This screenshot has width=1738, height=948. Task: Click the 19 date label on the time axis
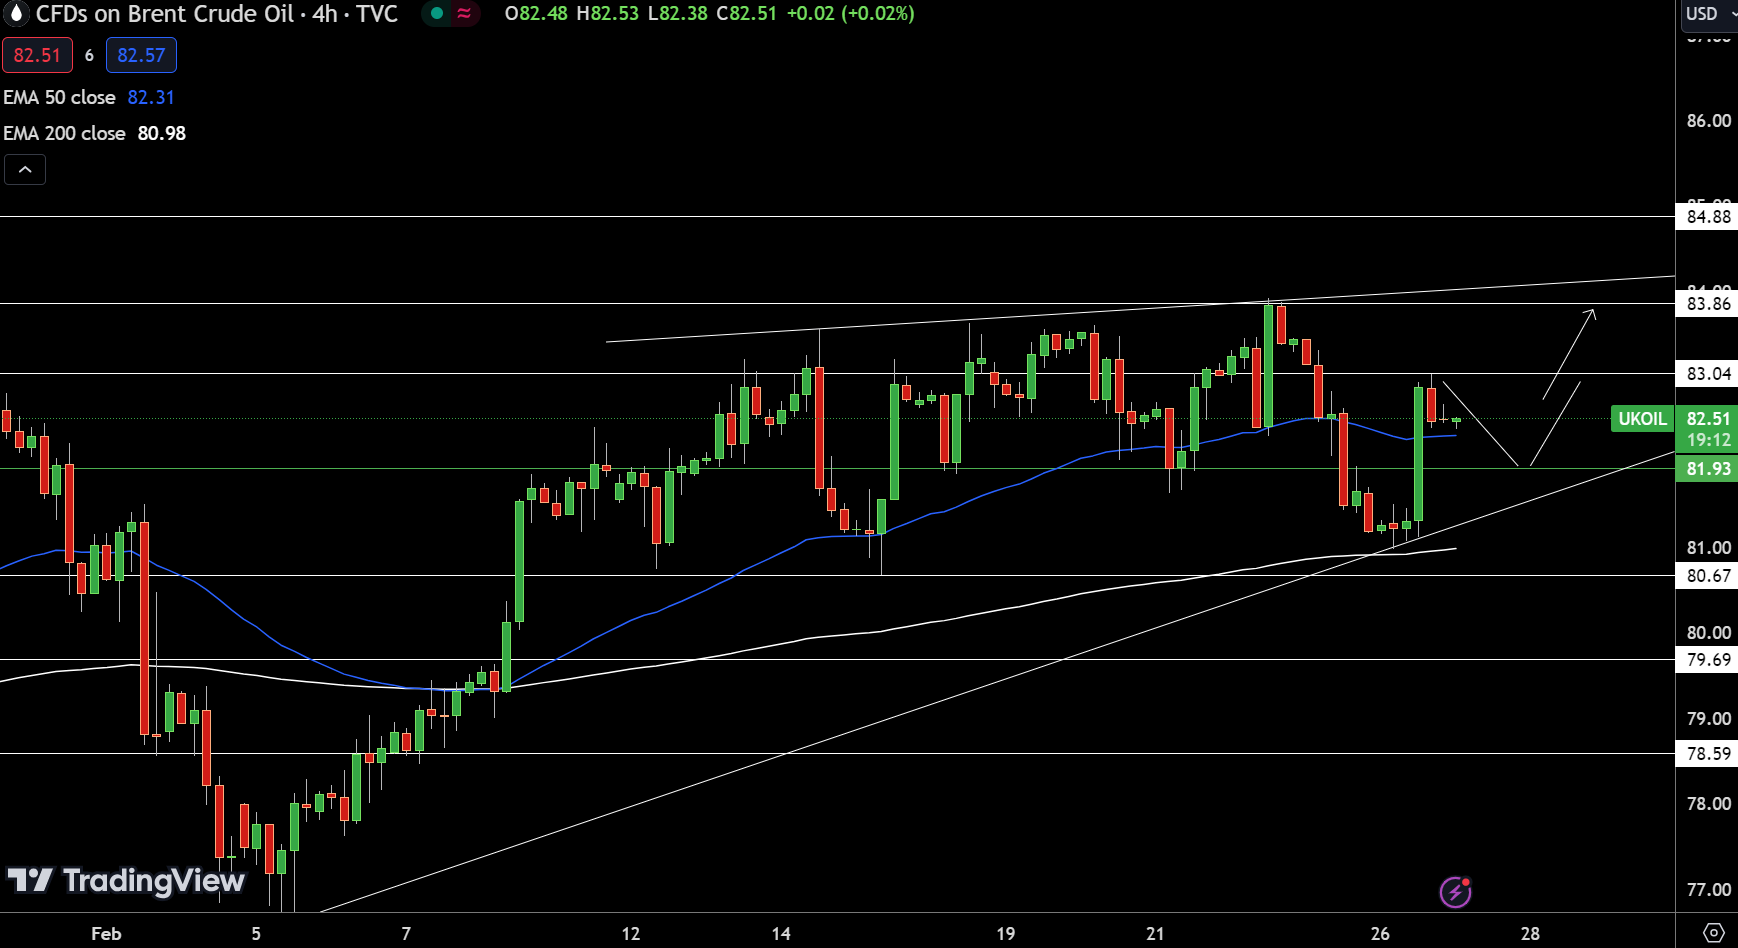(1006, 934)
